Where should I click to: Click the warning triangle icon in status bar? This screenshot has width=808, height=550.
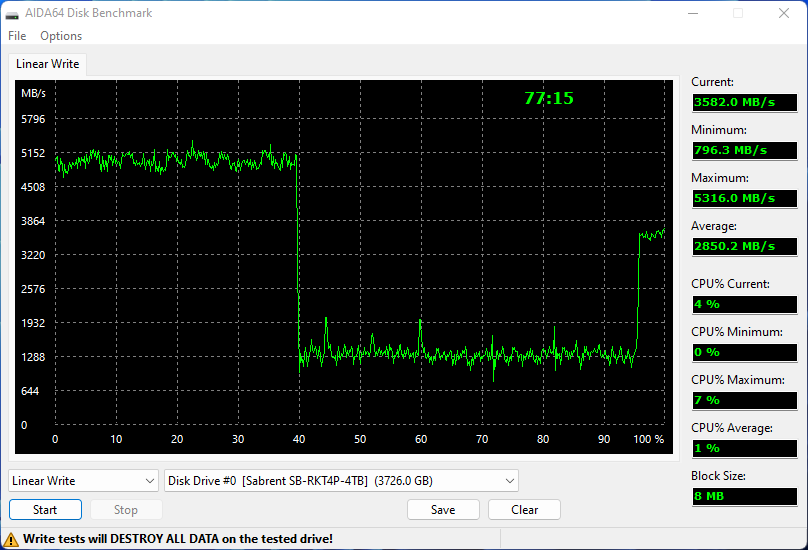tap(11, 540)
